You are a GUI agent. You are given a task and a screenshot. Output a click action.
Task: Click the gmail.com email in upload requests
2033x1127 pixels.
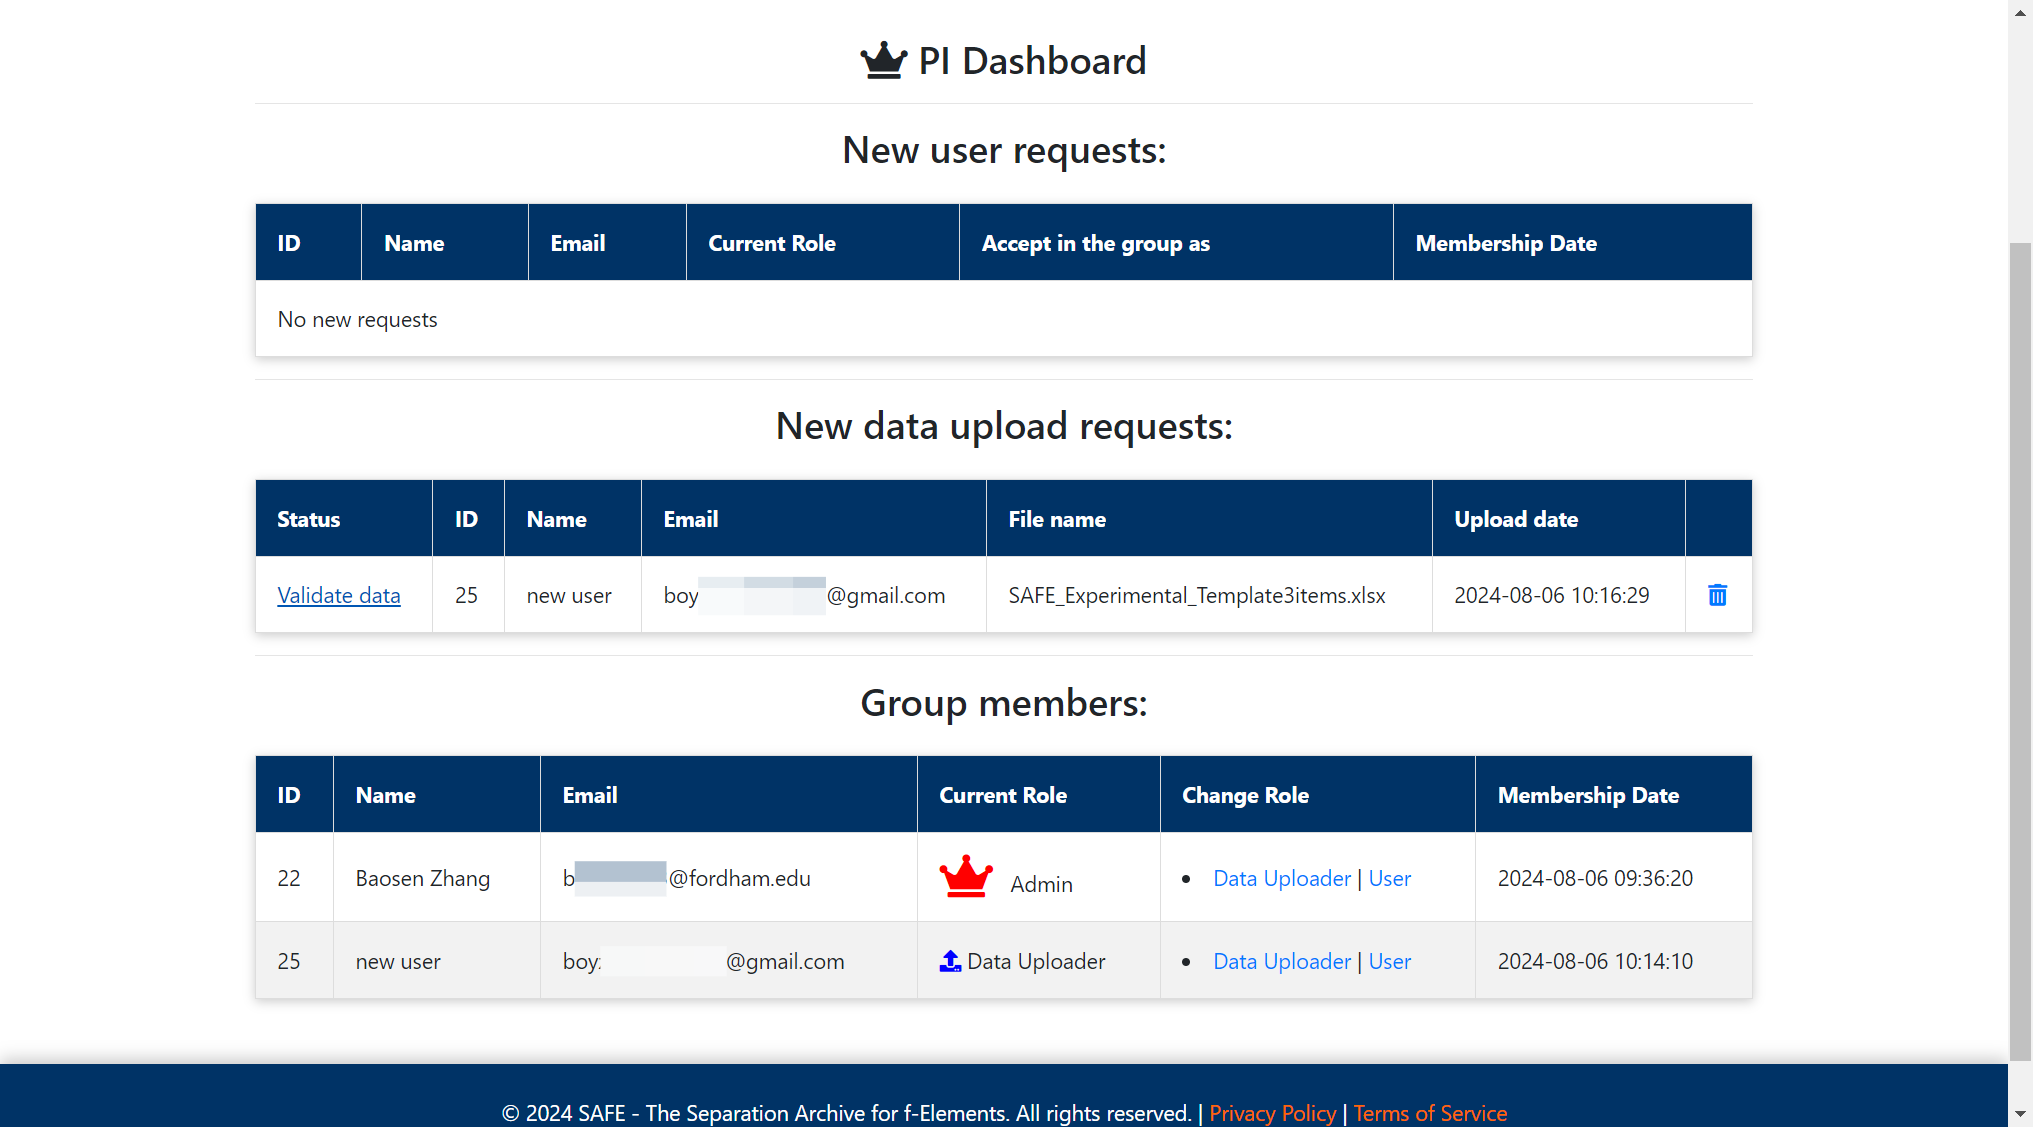[804, 595]
